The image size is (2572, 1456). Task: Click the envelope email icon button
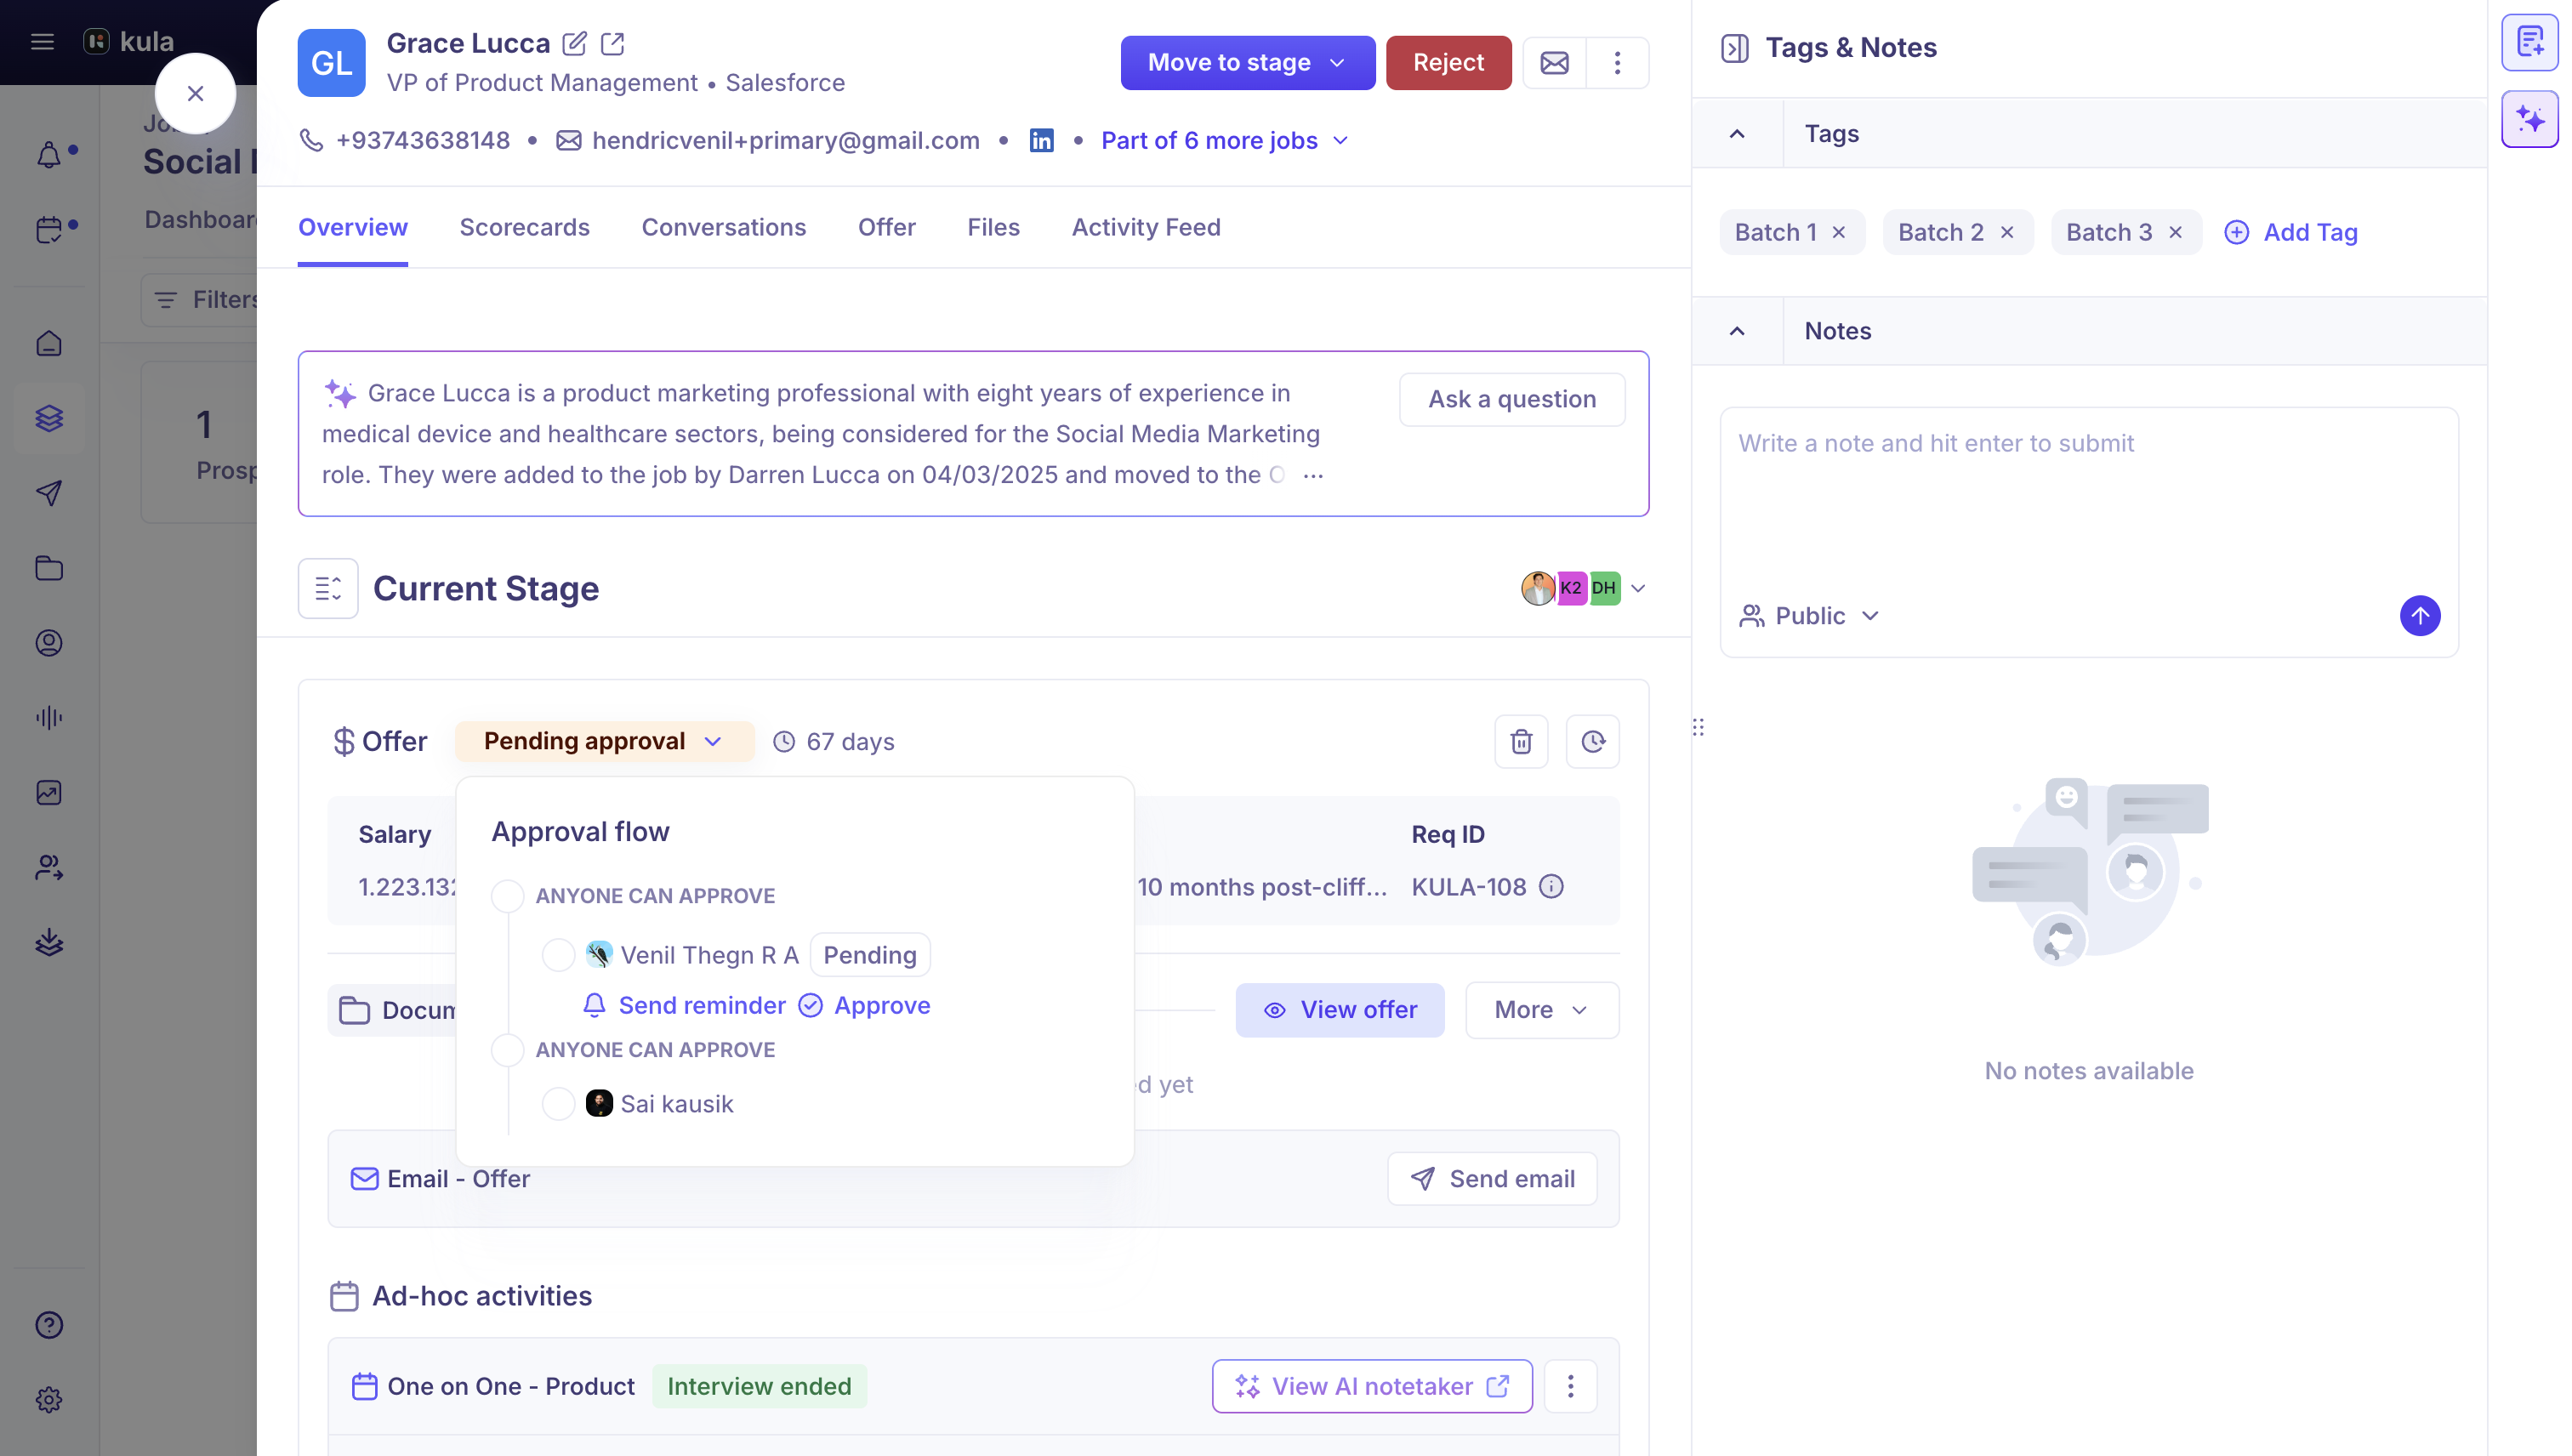click(1554, 63)
